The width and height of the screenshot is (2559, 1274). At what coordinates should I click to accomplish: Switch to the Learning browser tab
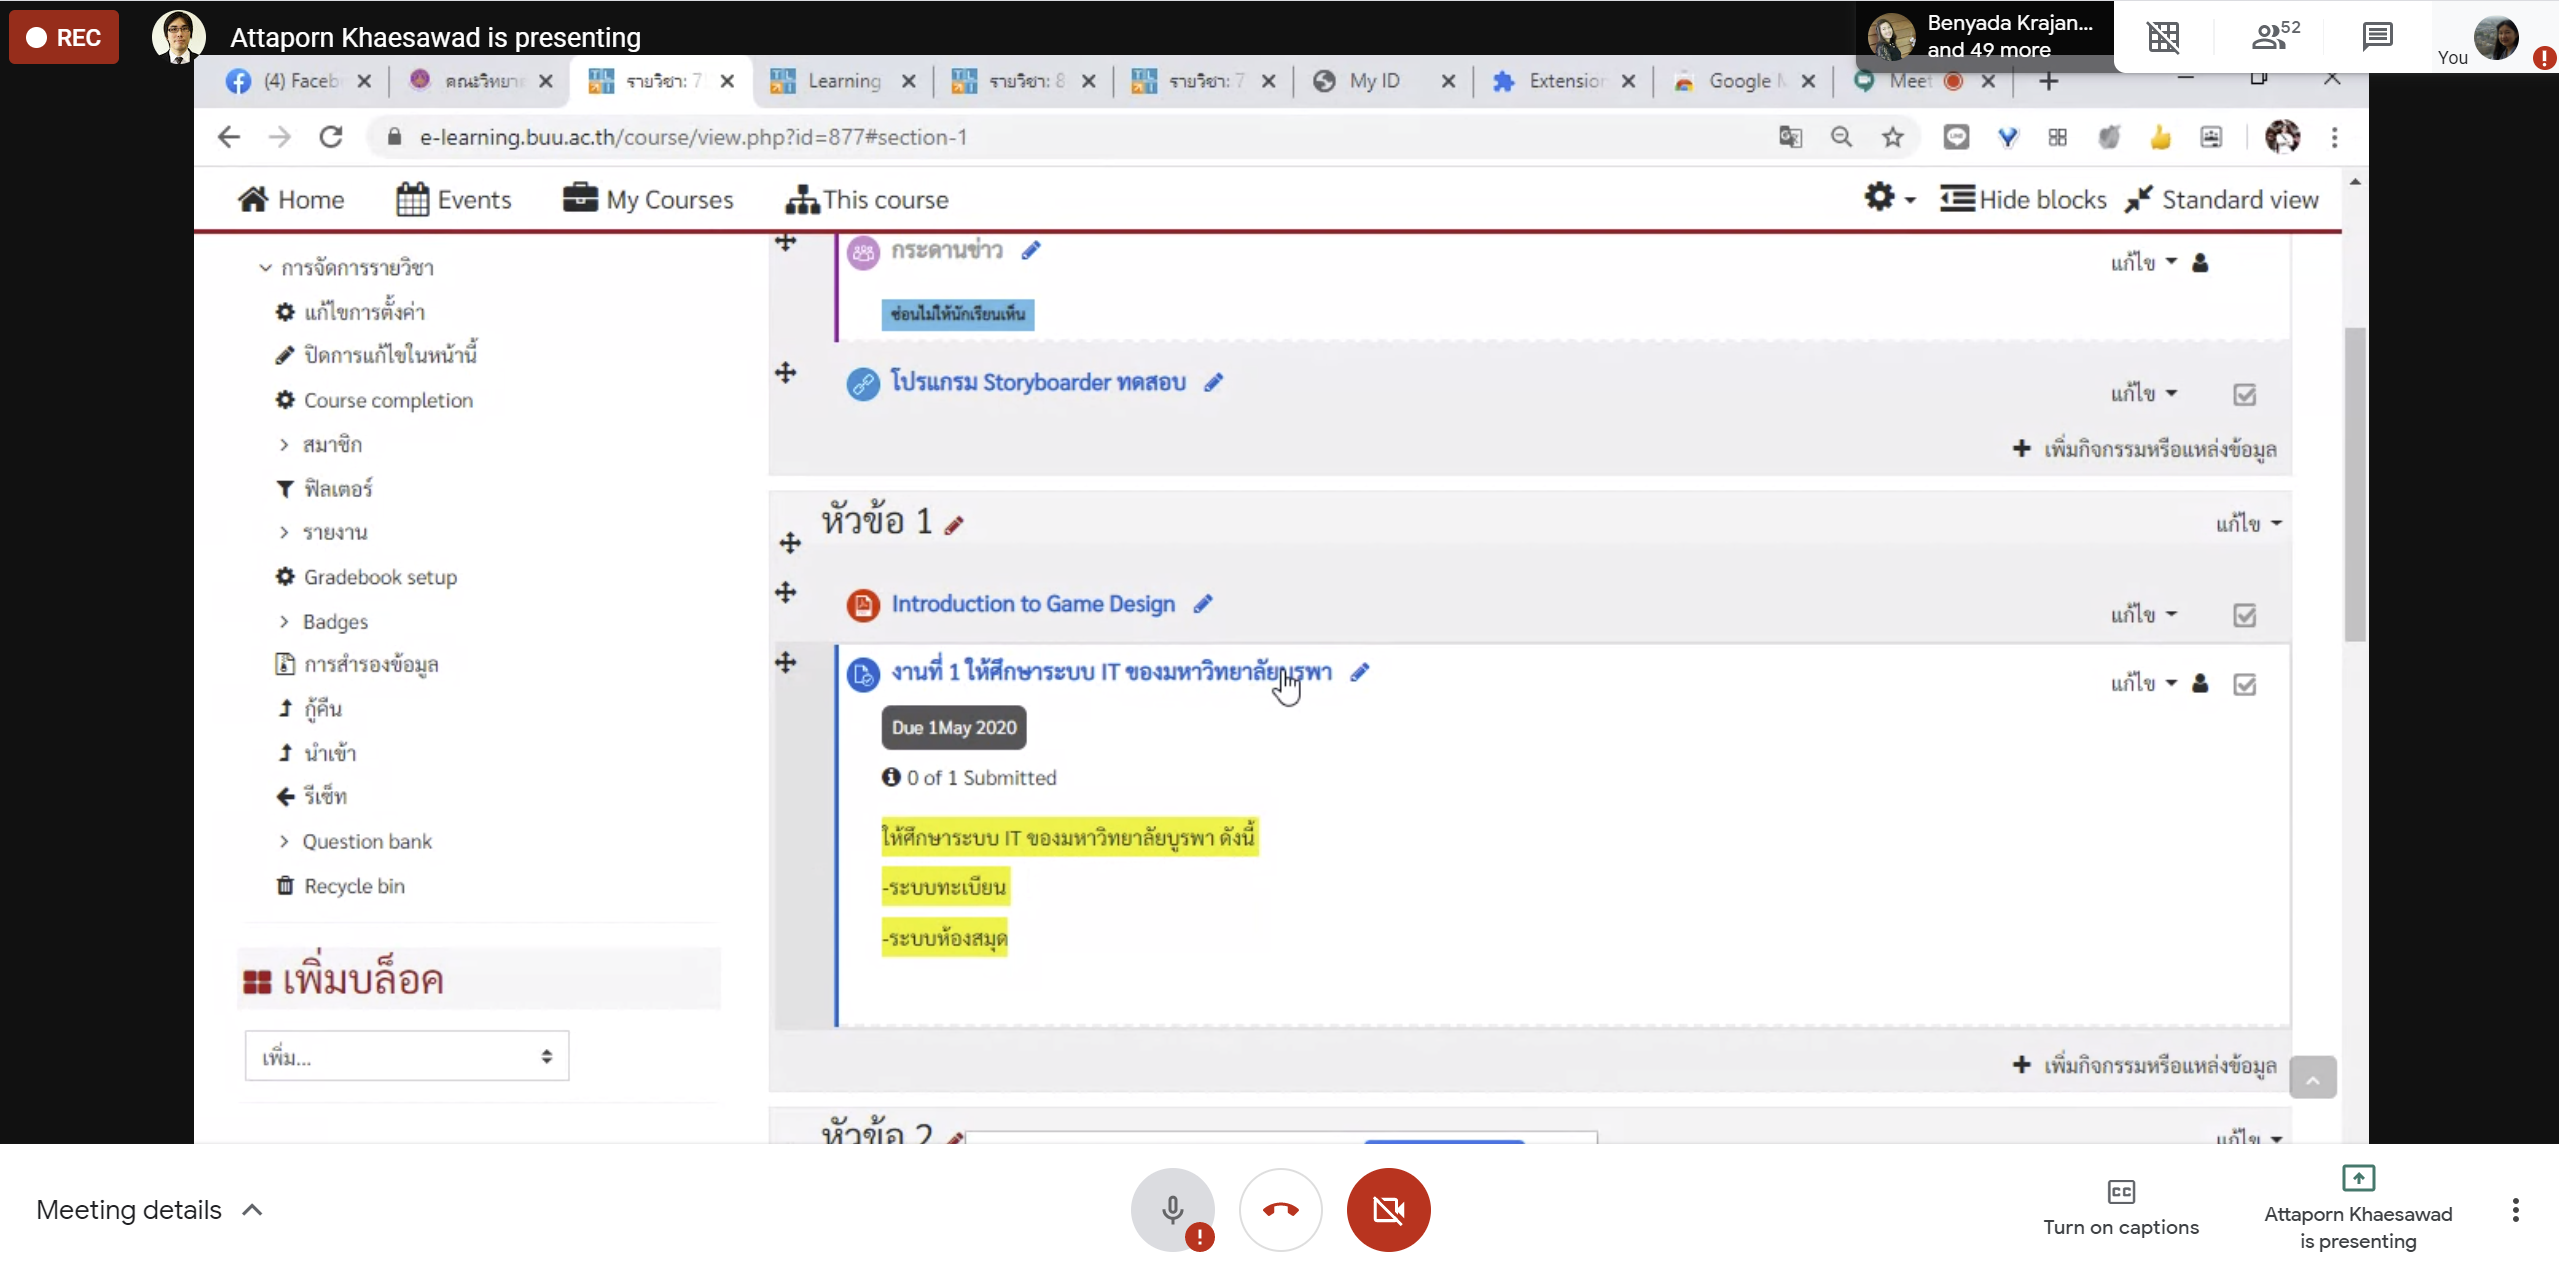click(x=842, y=81)
